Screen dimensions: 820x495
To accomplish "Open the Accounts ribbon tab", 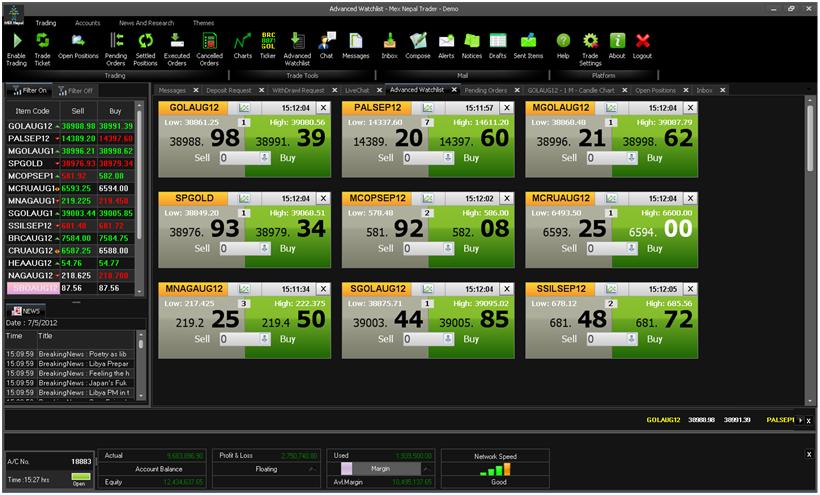I will point(88,22).
